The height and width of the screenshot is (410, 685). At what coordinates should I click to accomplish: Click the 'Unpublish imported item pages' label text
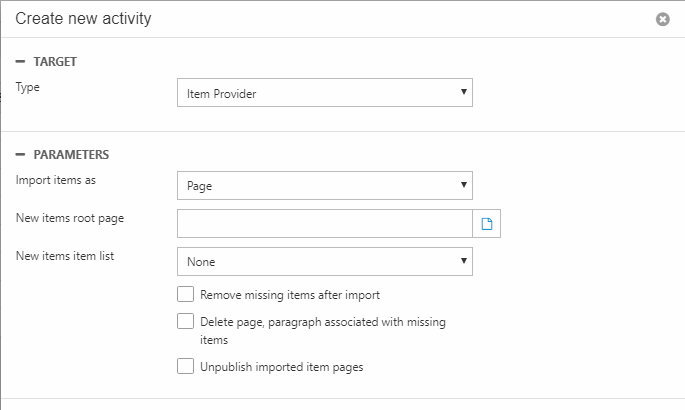(x=281, y=367)
